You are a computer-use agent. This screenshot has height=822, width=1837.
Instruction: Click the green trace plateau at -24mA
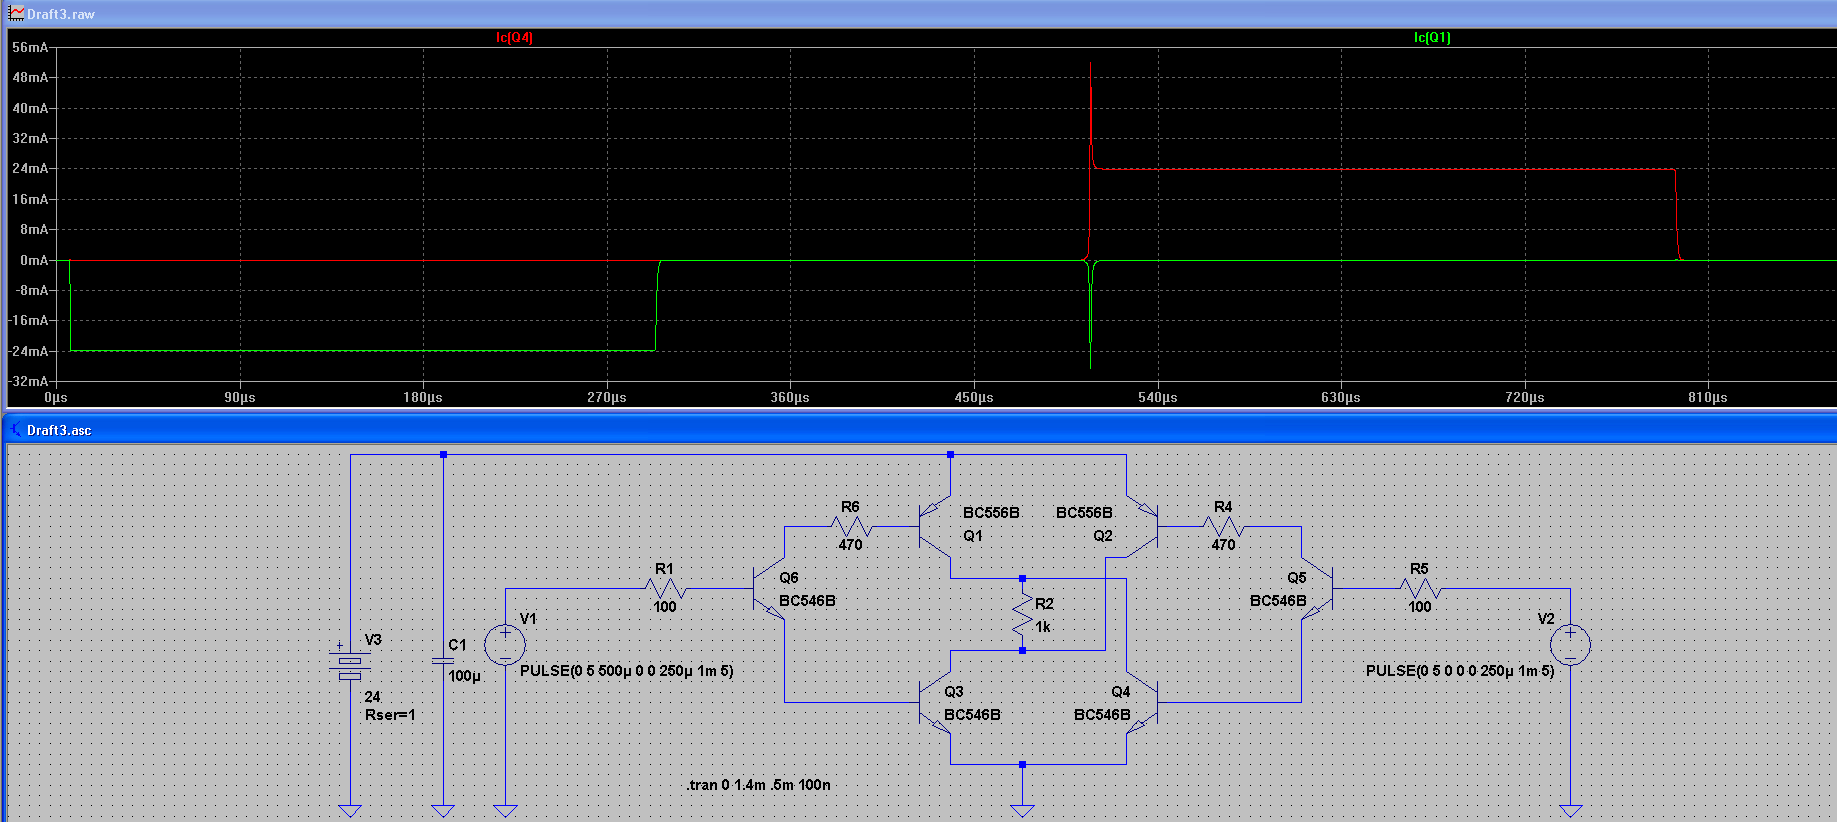point(362,350)
